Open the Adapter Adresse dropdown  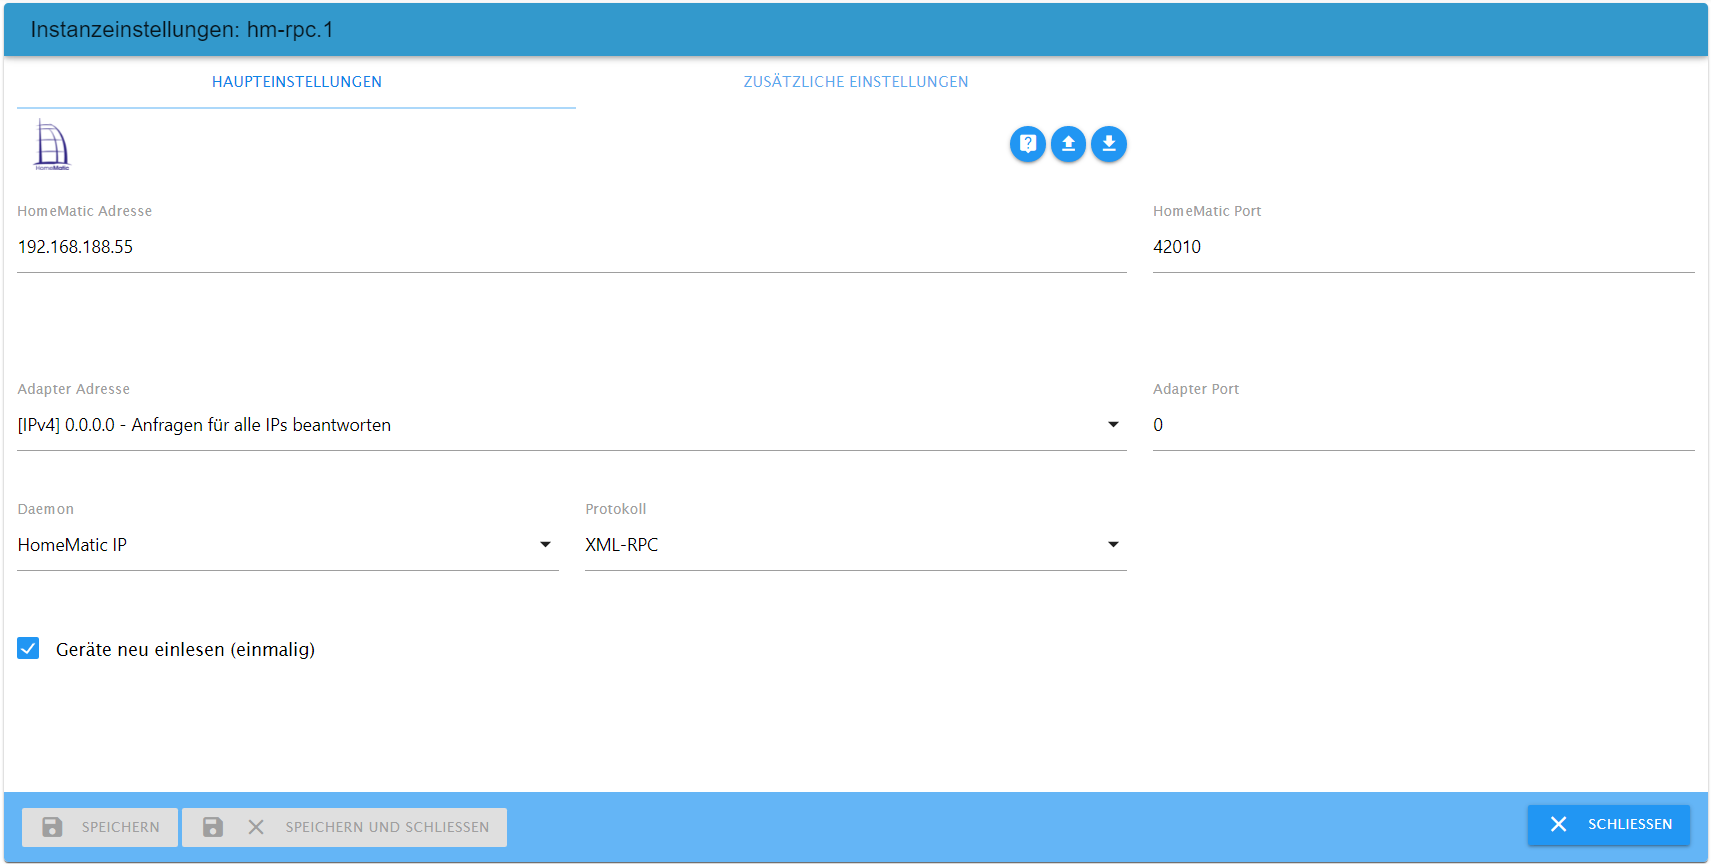pos(572,425)
